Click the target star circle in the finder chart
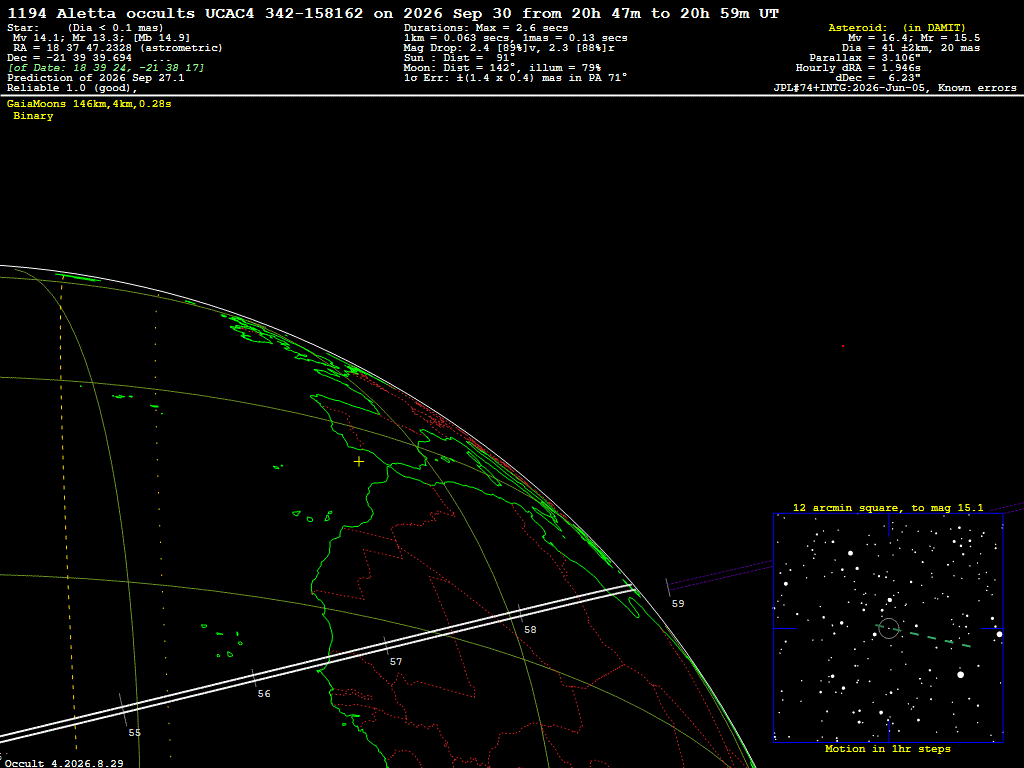1024x768 pixels. [889, 628]
